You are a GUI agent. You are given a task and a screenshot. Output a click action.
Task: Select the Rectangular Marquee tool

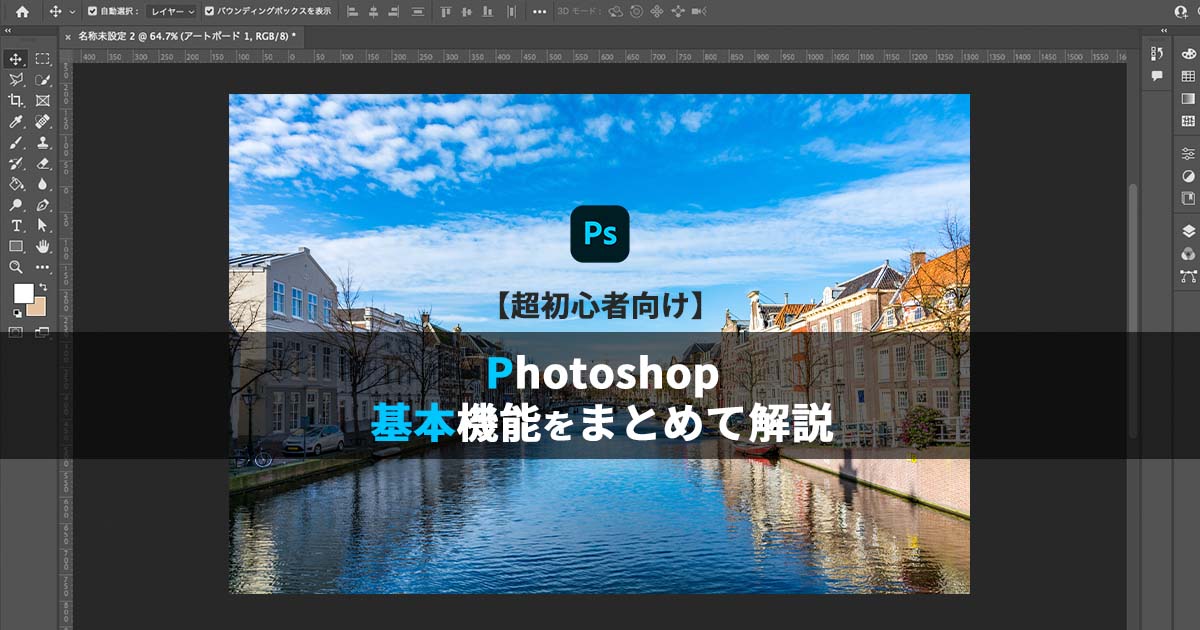43,59
